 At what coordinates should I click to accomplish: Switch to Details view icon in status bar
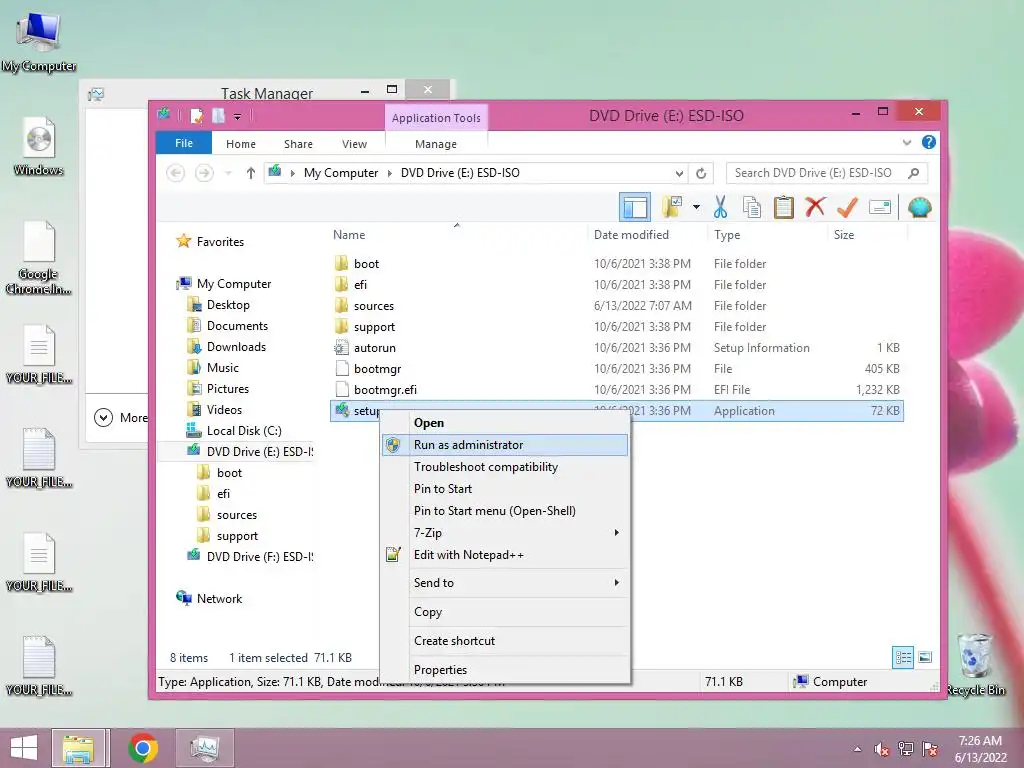pyautogui.click(x=903, y=657)
